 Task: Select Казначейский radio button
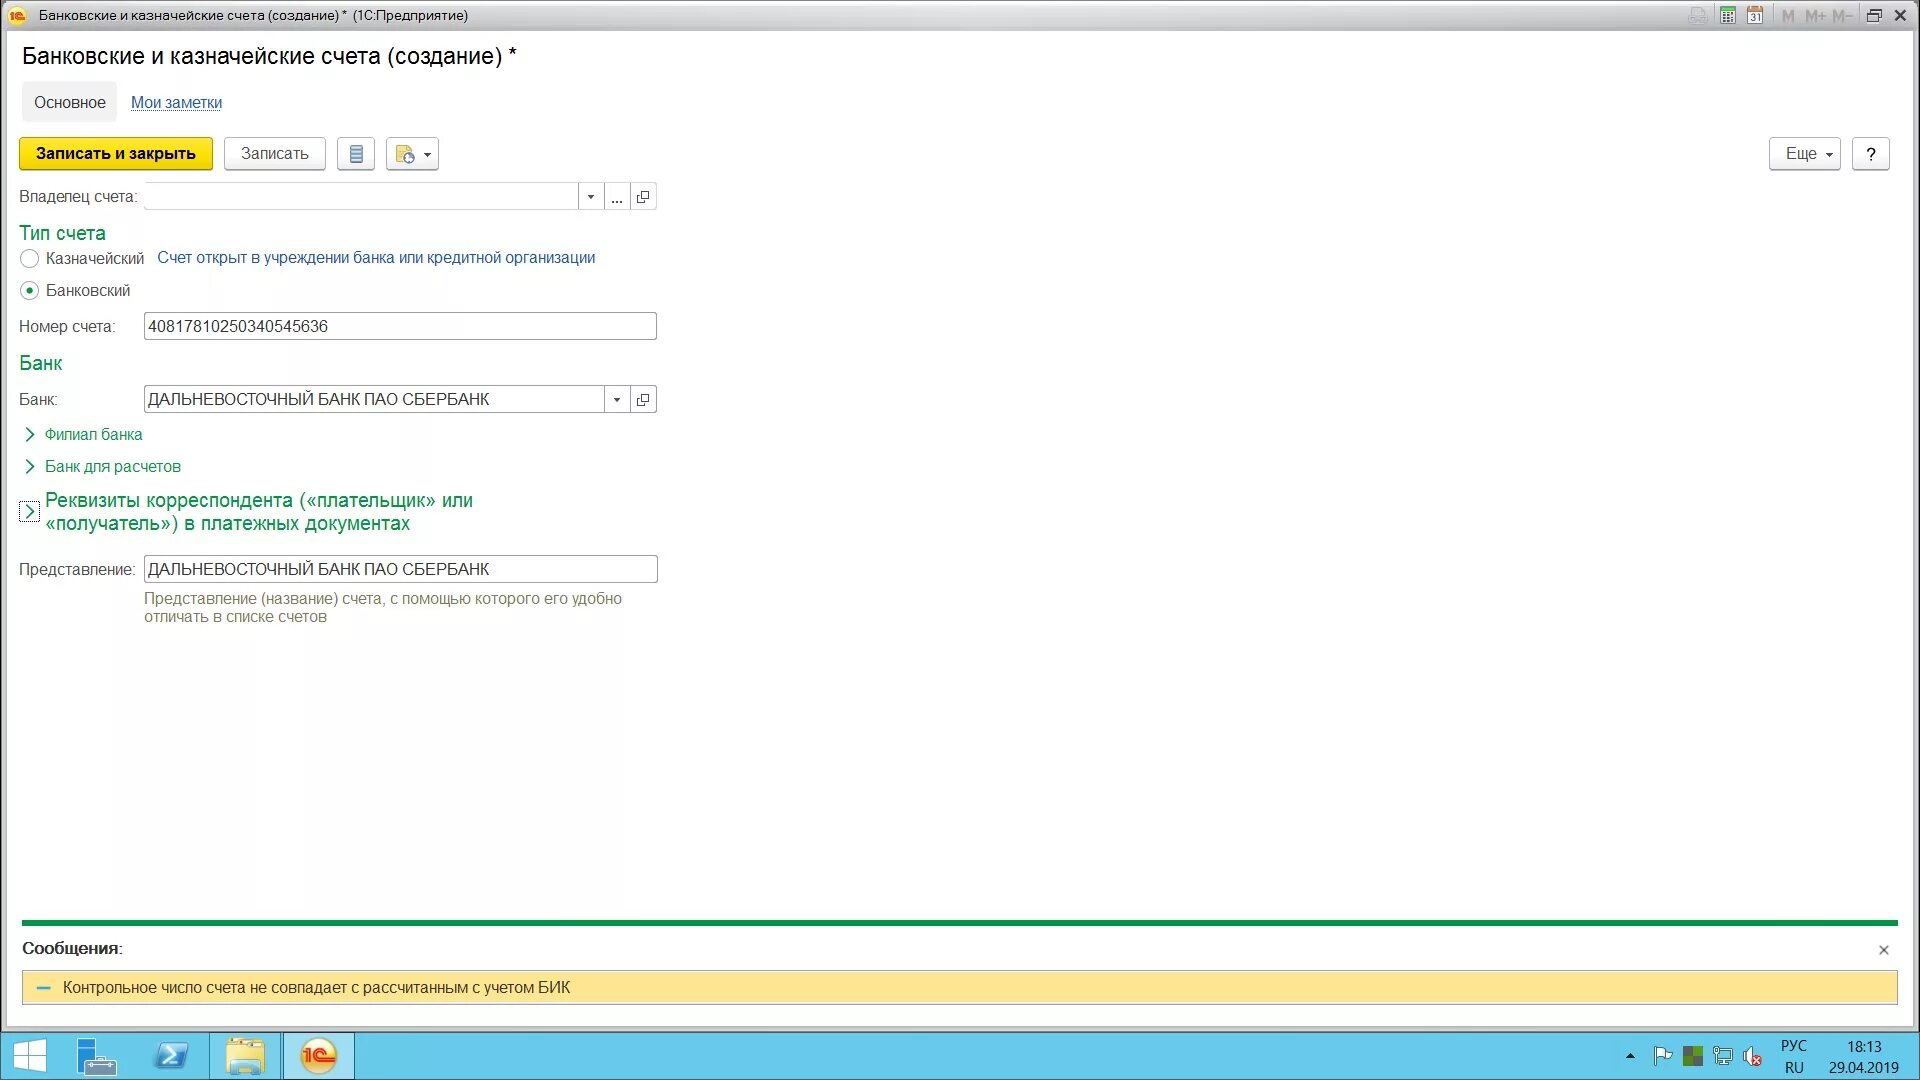29,257
